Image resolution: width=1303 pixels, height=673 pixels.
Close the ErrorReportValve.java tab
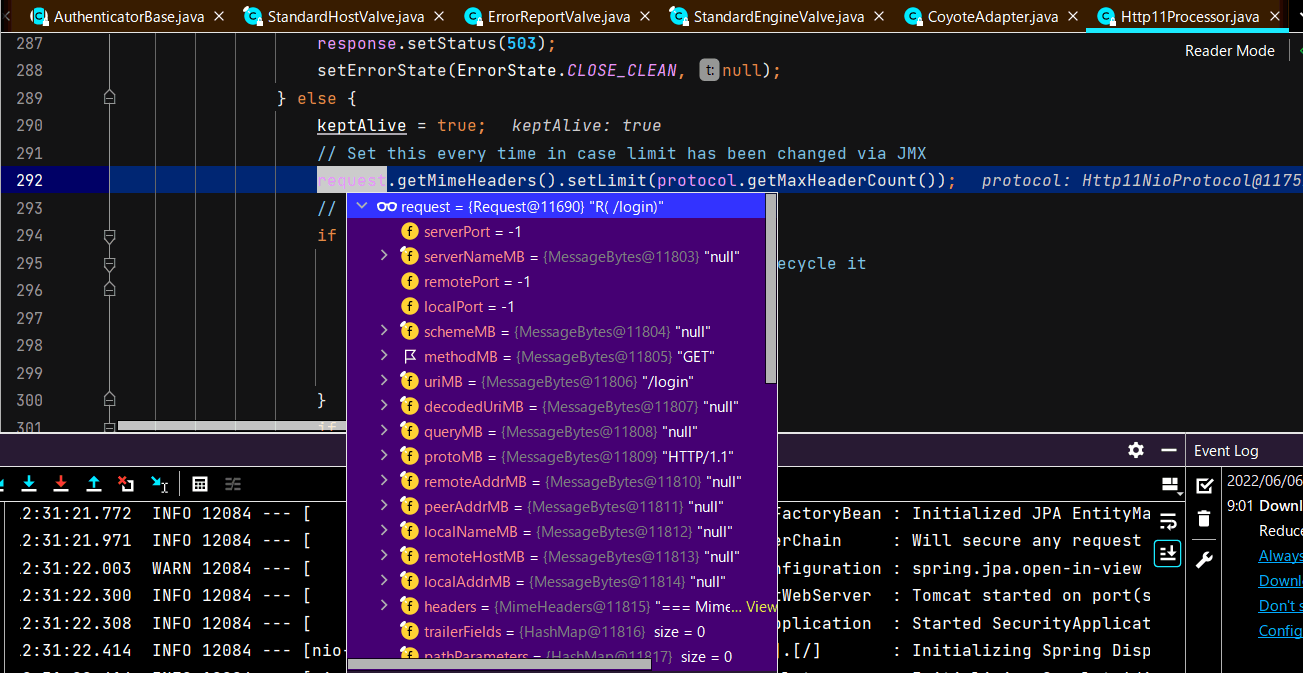(644, 17)
